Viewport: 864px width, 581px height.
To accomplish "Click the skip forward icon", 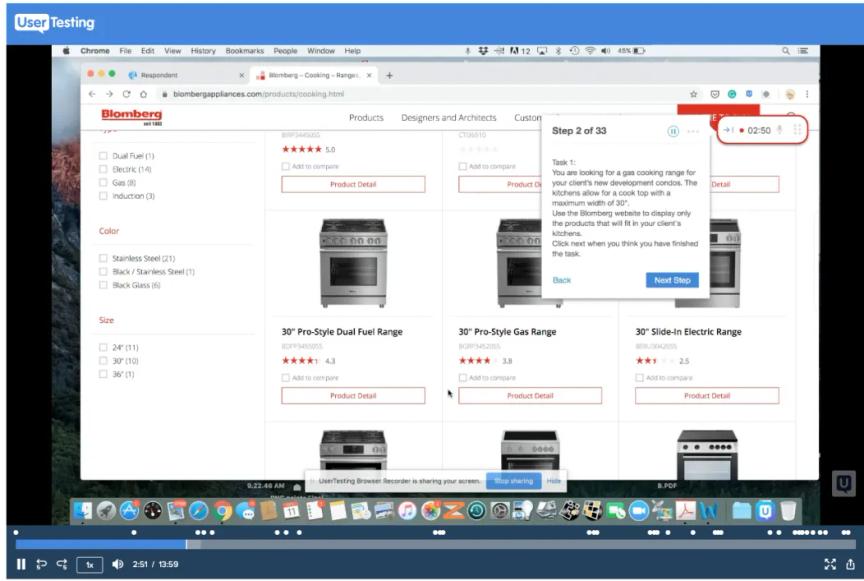I will (62, 564).
